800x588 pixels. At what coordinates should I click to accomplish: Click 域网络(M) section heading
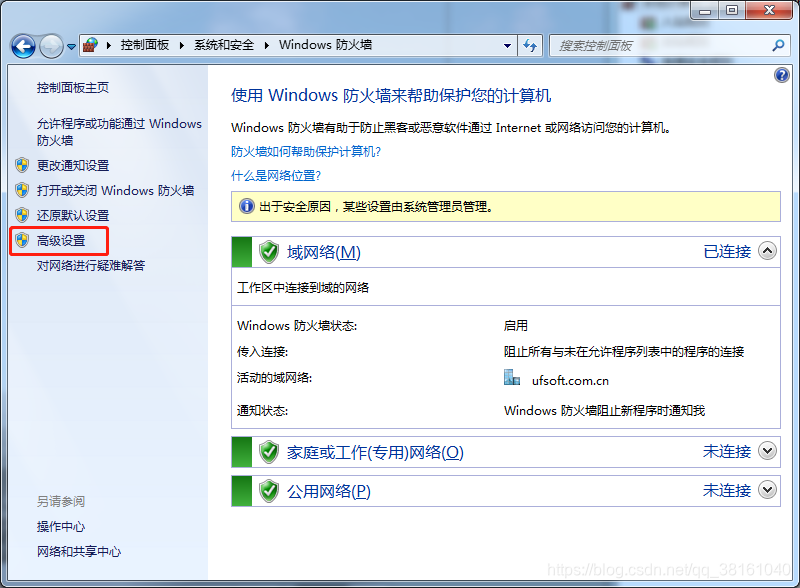323,252
